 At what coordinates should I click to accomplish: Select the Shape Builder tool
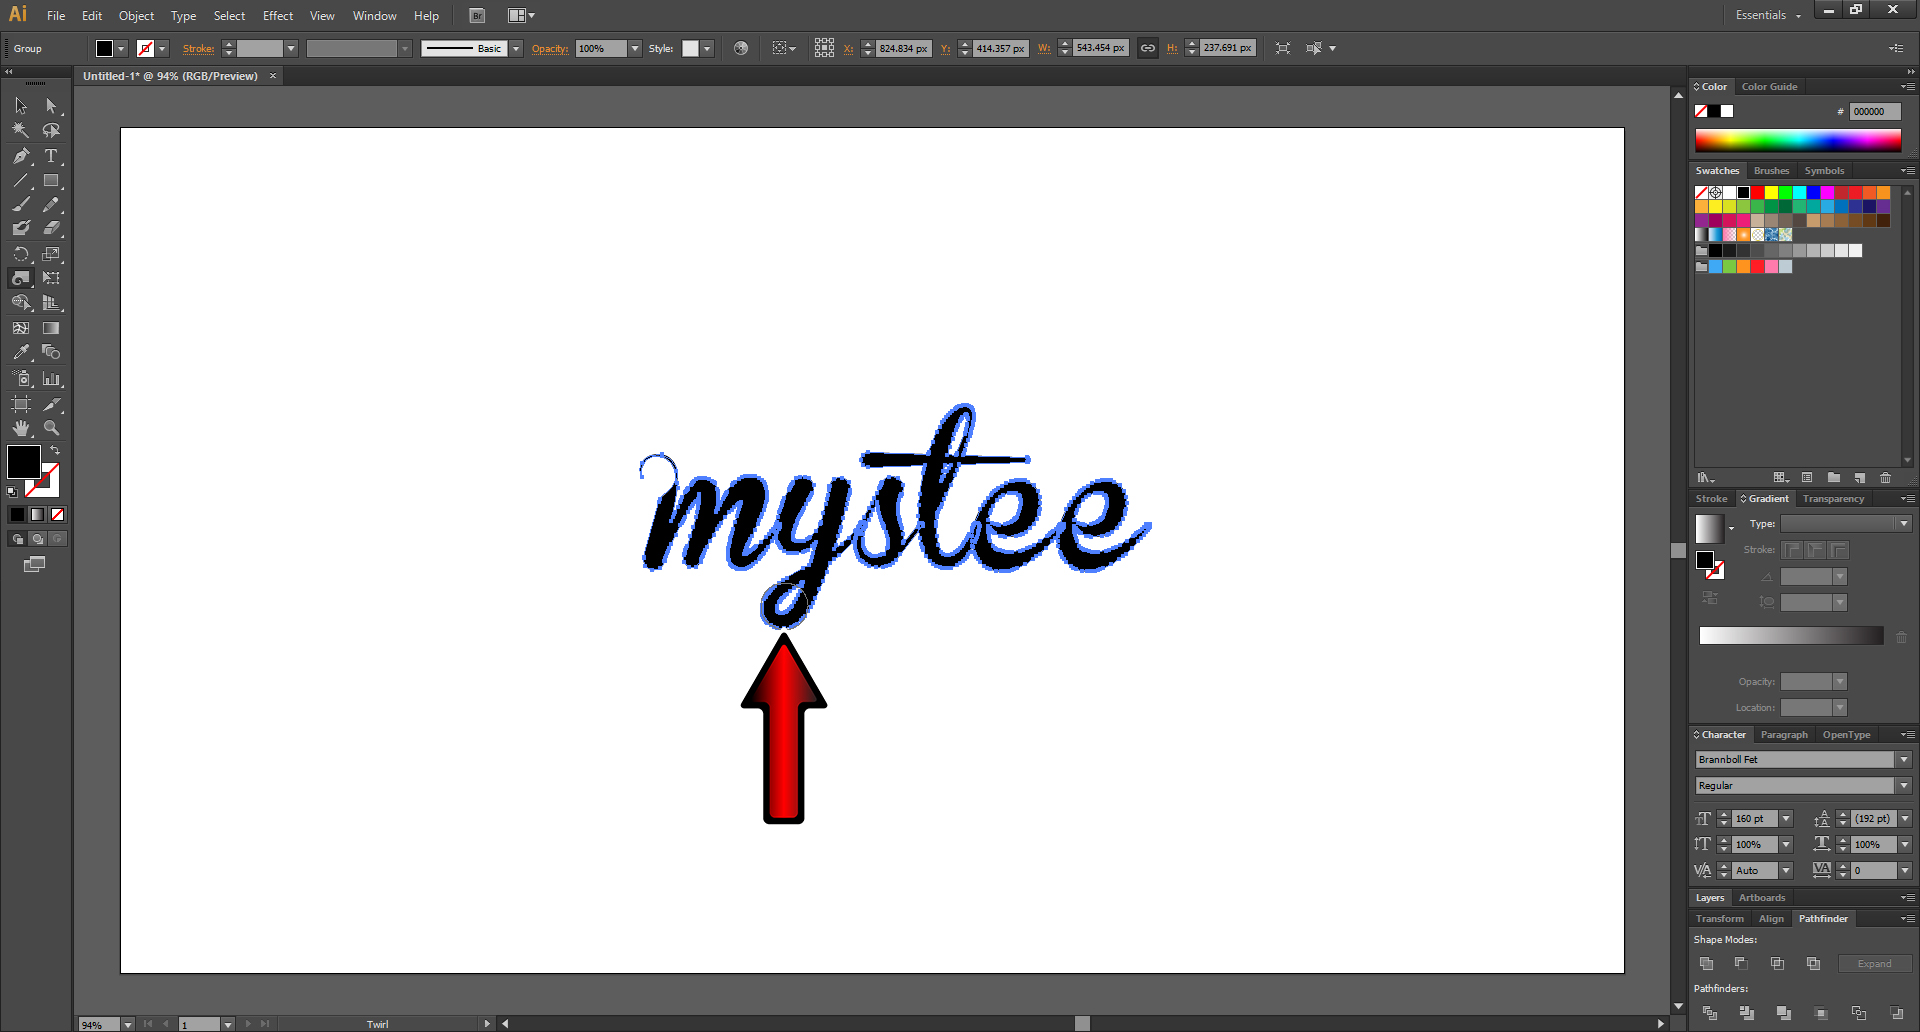click(x=21, y=303)
